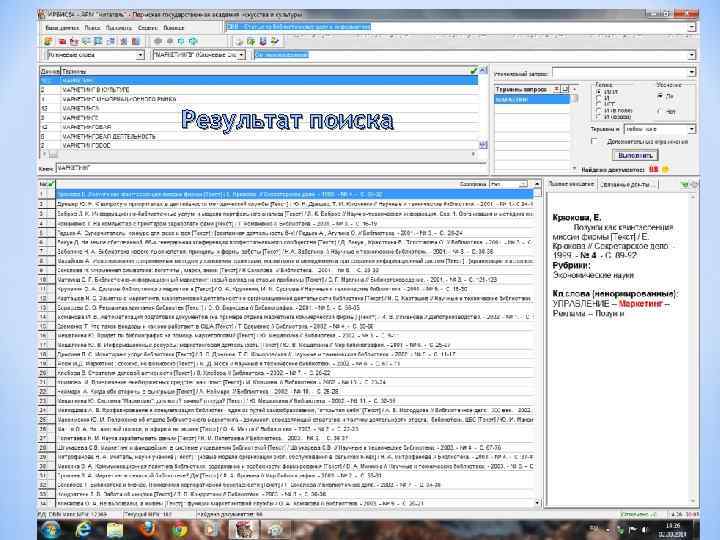Open Firefox from taskbar
Screen dimensions: 720x540
[x=148, y=530]
